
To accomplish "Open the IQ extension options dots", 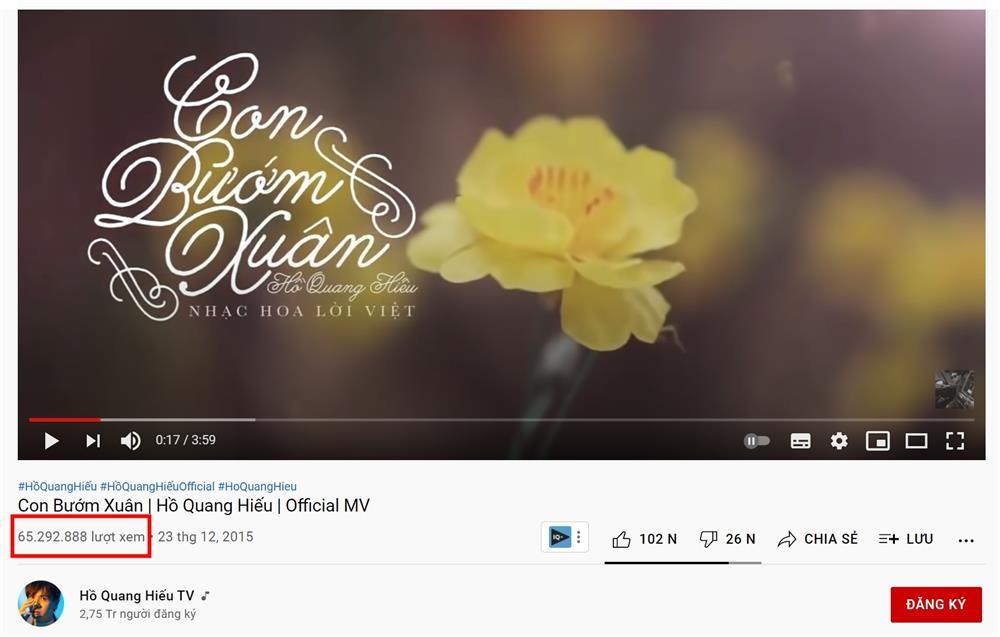I will (x=578, y=537).
